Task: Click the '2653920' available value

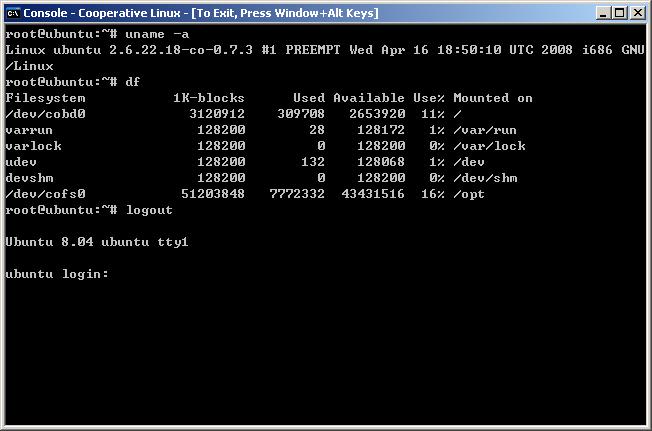Action: pos(377,114)
